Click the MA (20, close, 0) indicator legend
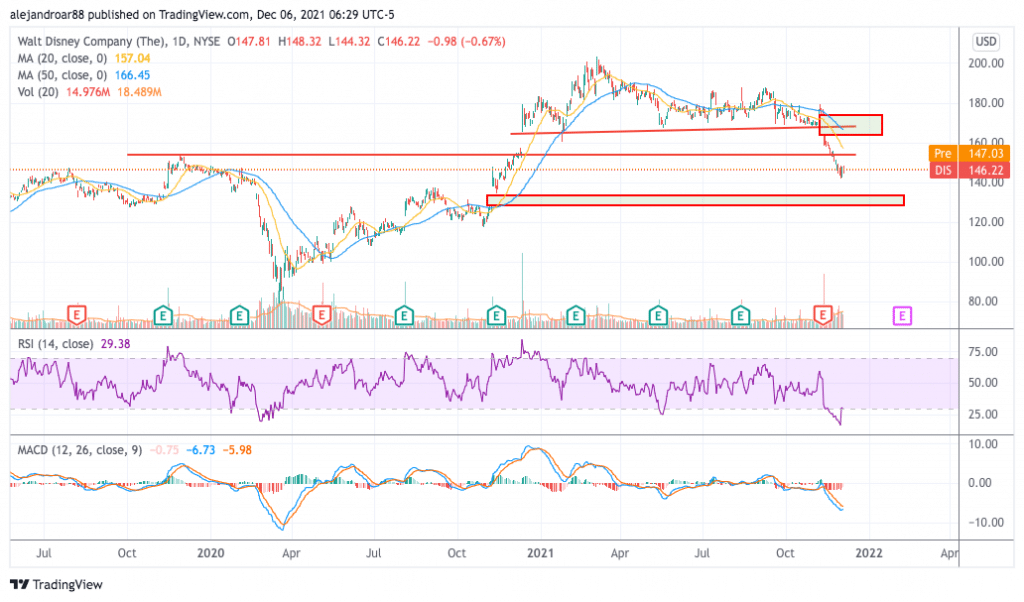 (x=62, y=58)
